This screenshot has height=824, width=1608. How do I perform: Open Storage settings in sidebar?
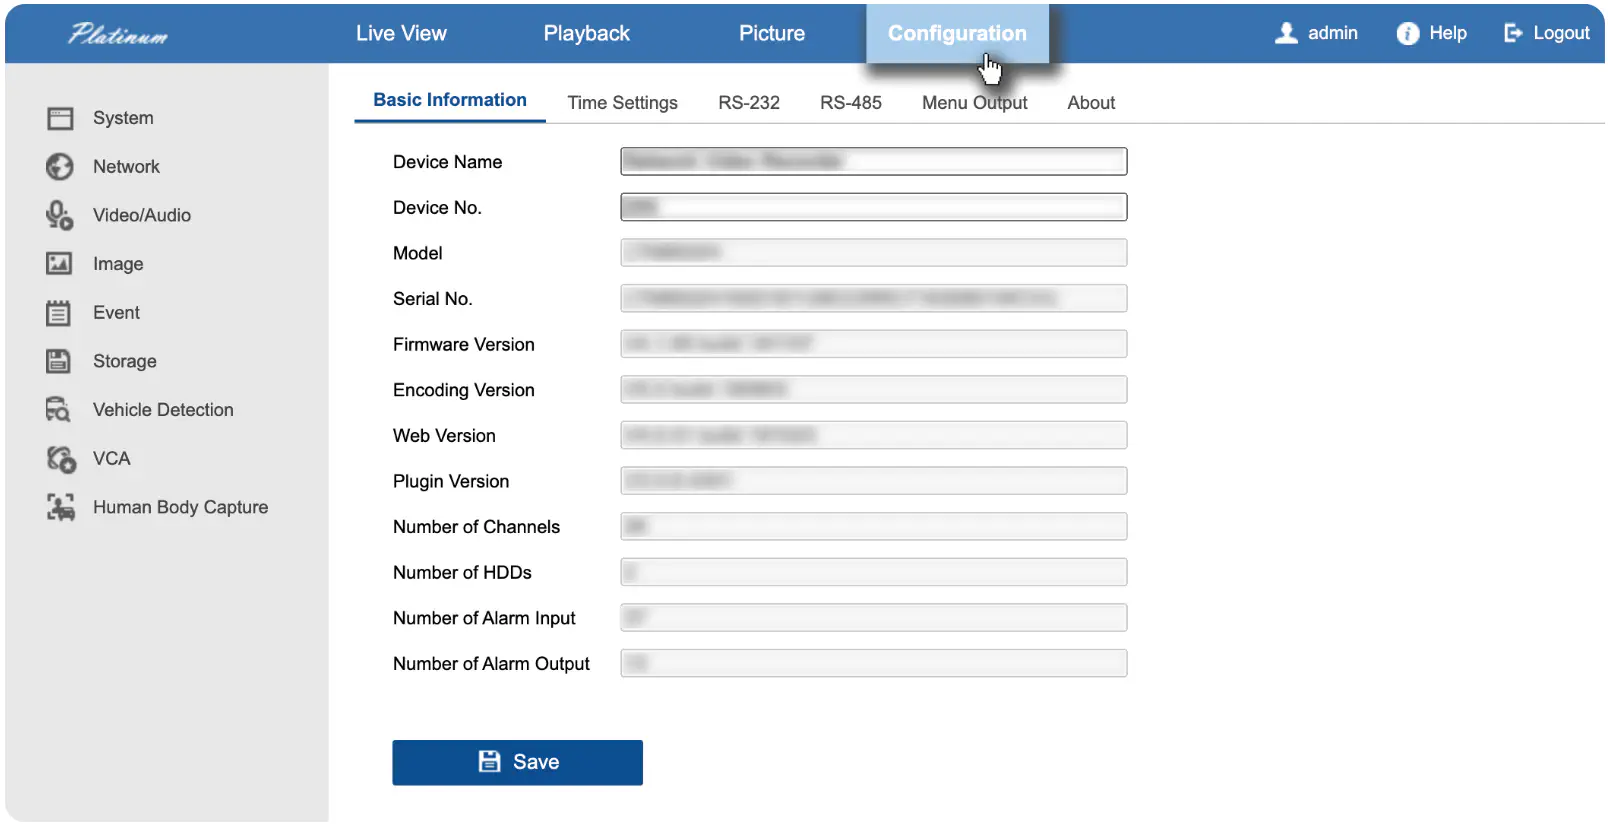[x=125, y=361]
